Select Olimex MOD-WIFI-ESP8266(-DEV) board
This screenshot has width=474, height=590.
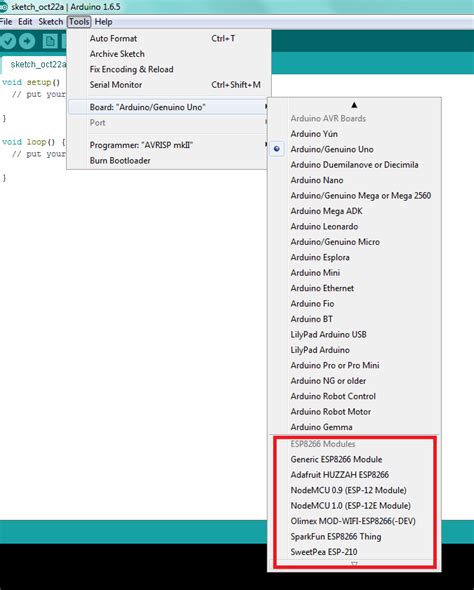pos(355,521)
